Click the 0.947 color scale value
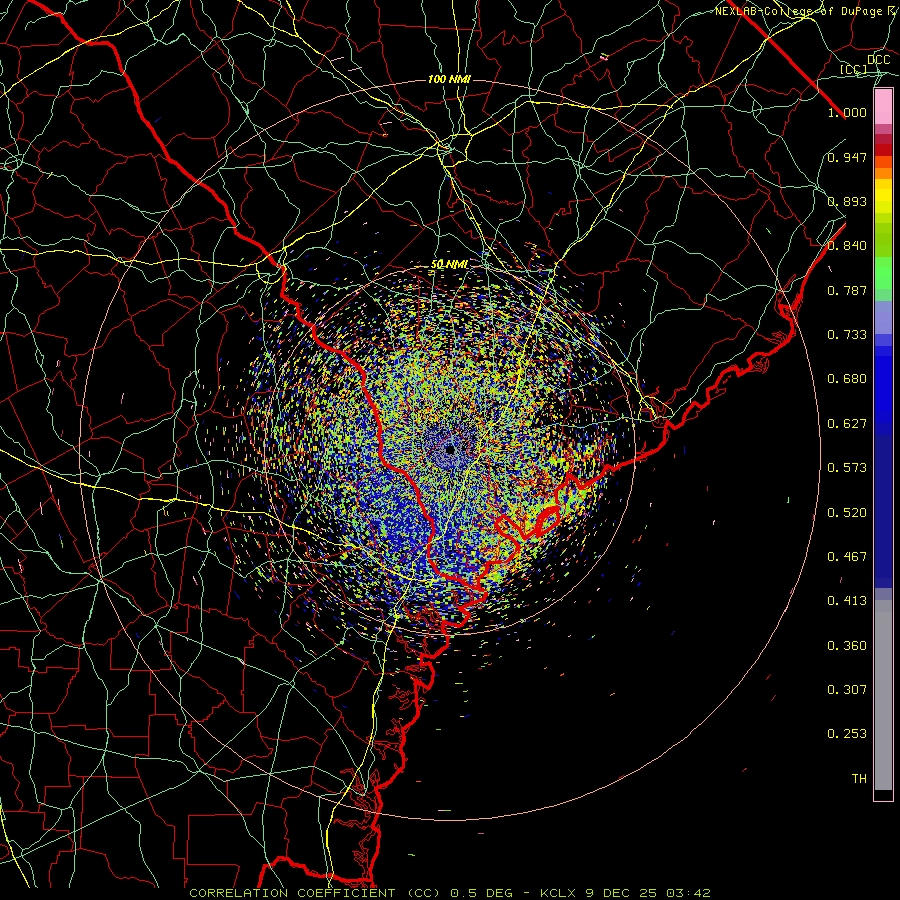Screen dimensions: 900x900 click(847, 157)
